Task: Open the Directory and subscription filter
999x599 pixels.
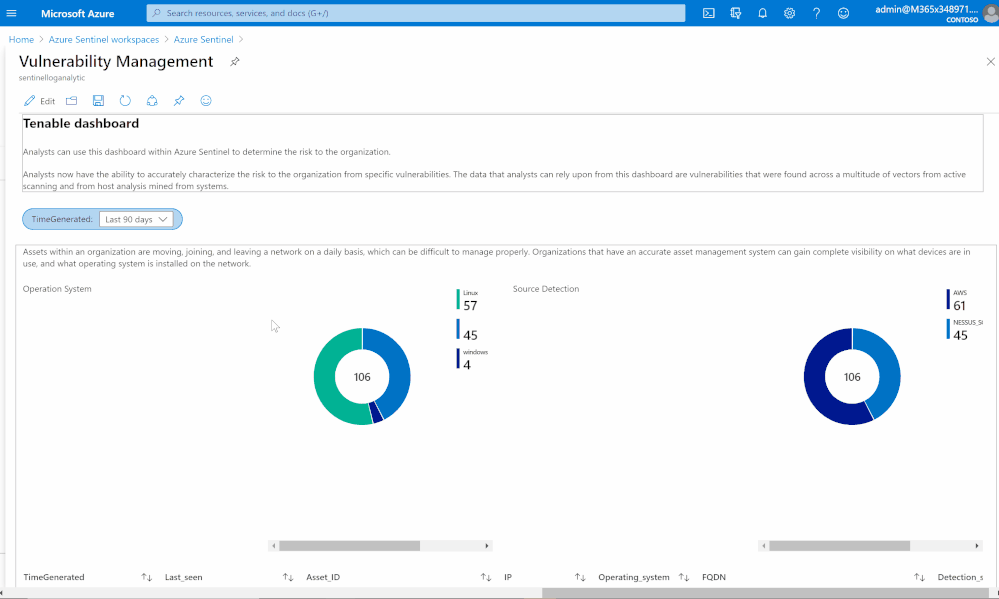Action: [735, 13]
